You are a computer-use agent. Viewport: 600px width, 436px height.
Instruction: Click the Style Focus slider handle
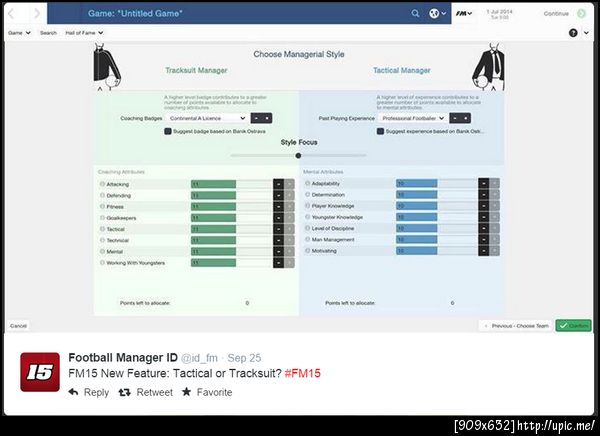pos(298,155)
